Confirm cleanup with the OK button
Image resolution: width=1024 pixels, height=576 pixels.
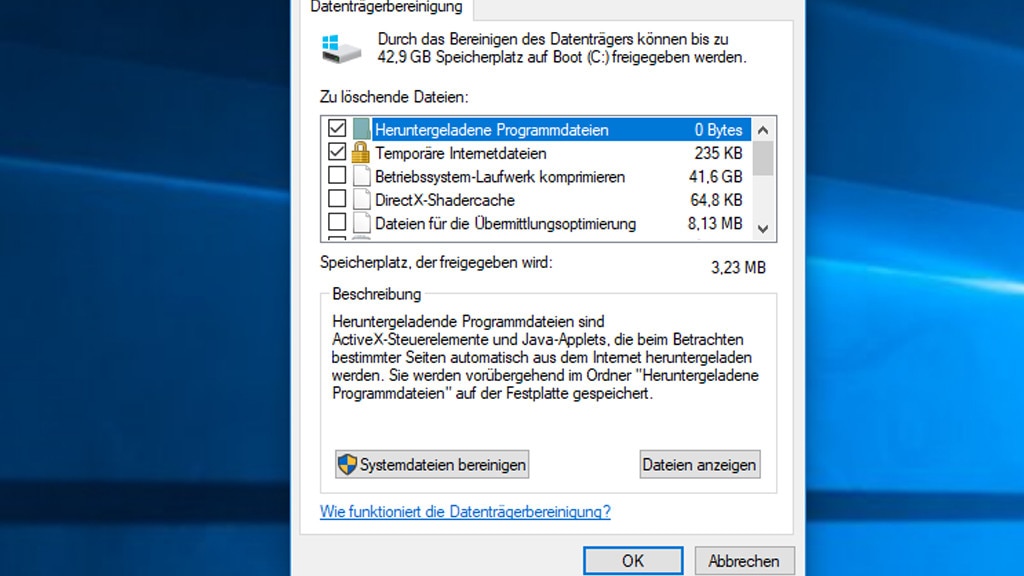click(632, 561)
